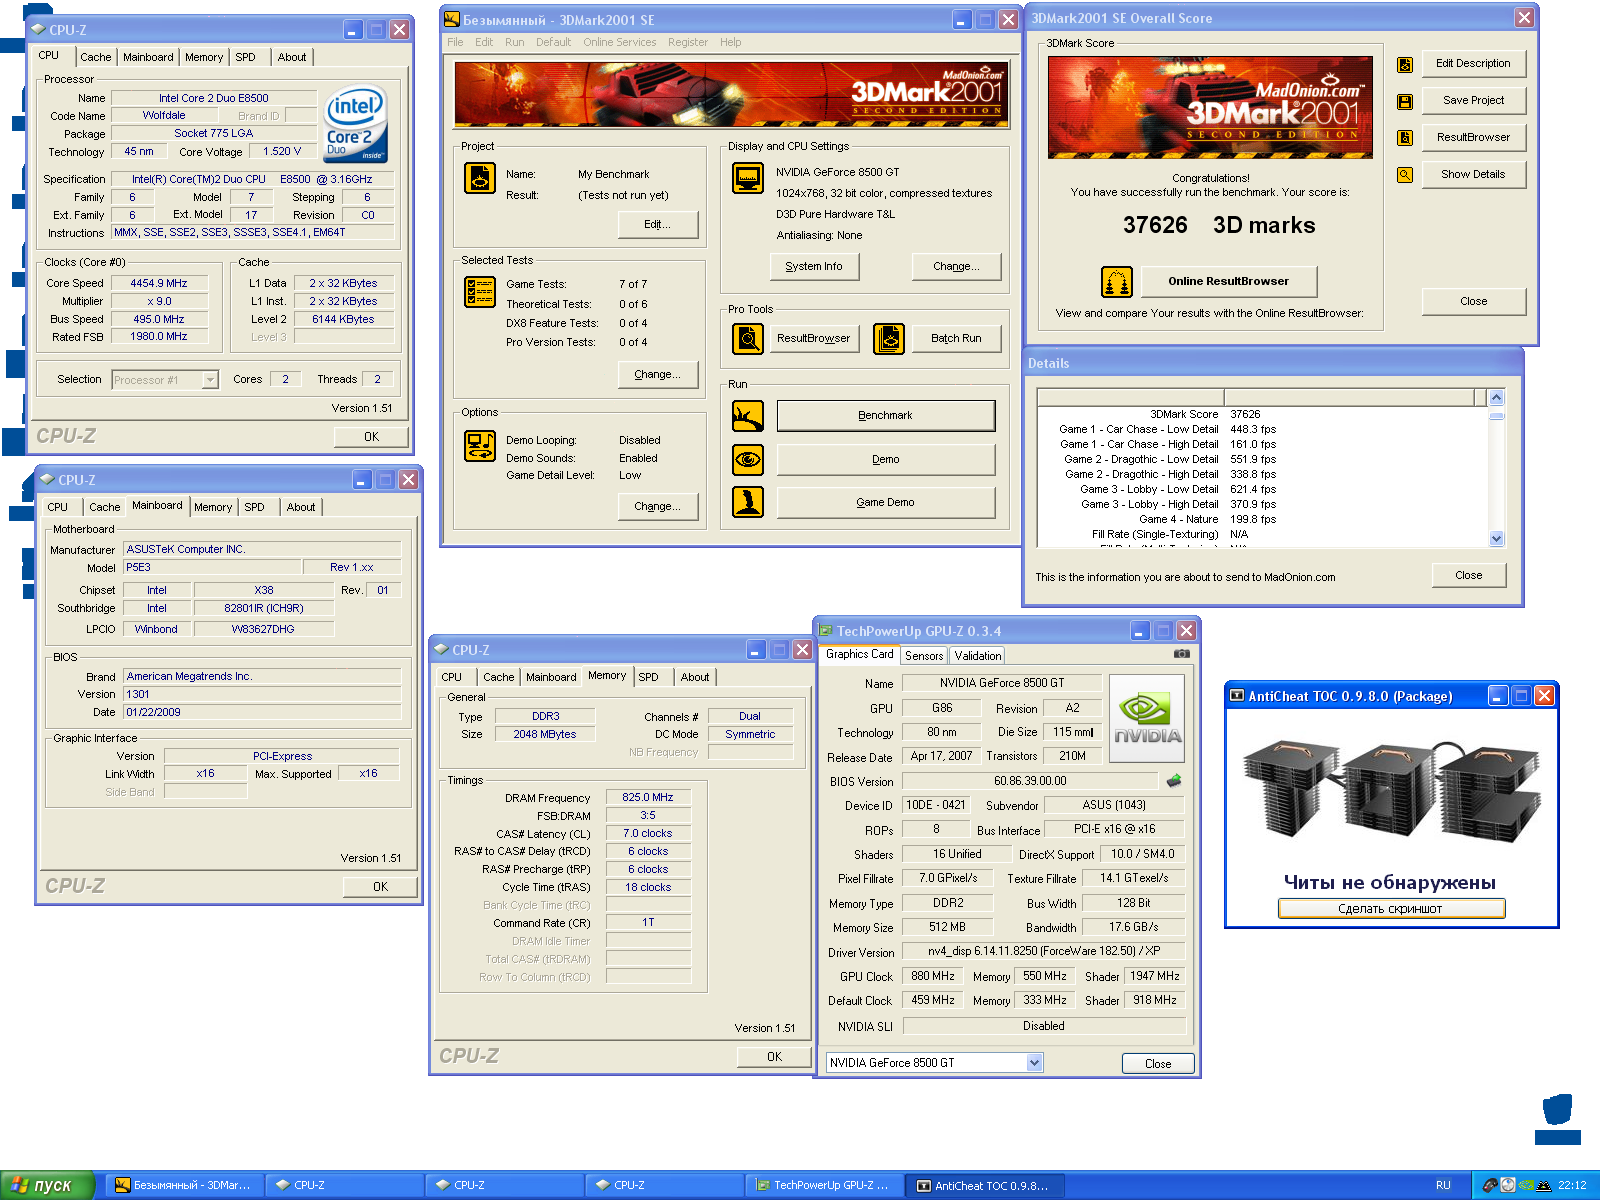Screen dimensions: 1600x1200
Task: Click the Online ResultBrowser button
Action: [x=1228, y=282]
